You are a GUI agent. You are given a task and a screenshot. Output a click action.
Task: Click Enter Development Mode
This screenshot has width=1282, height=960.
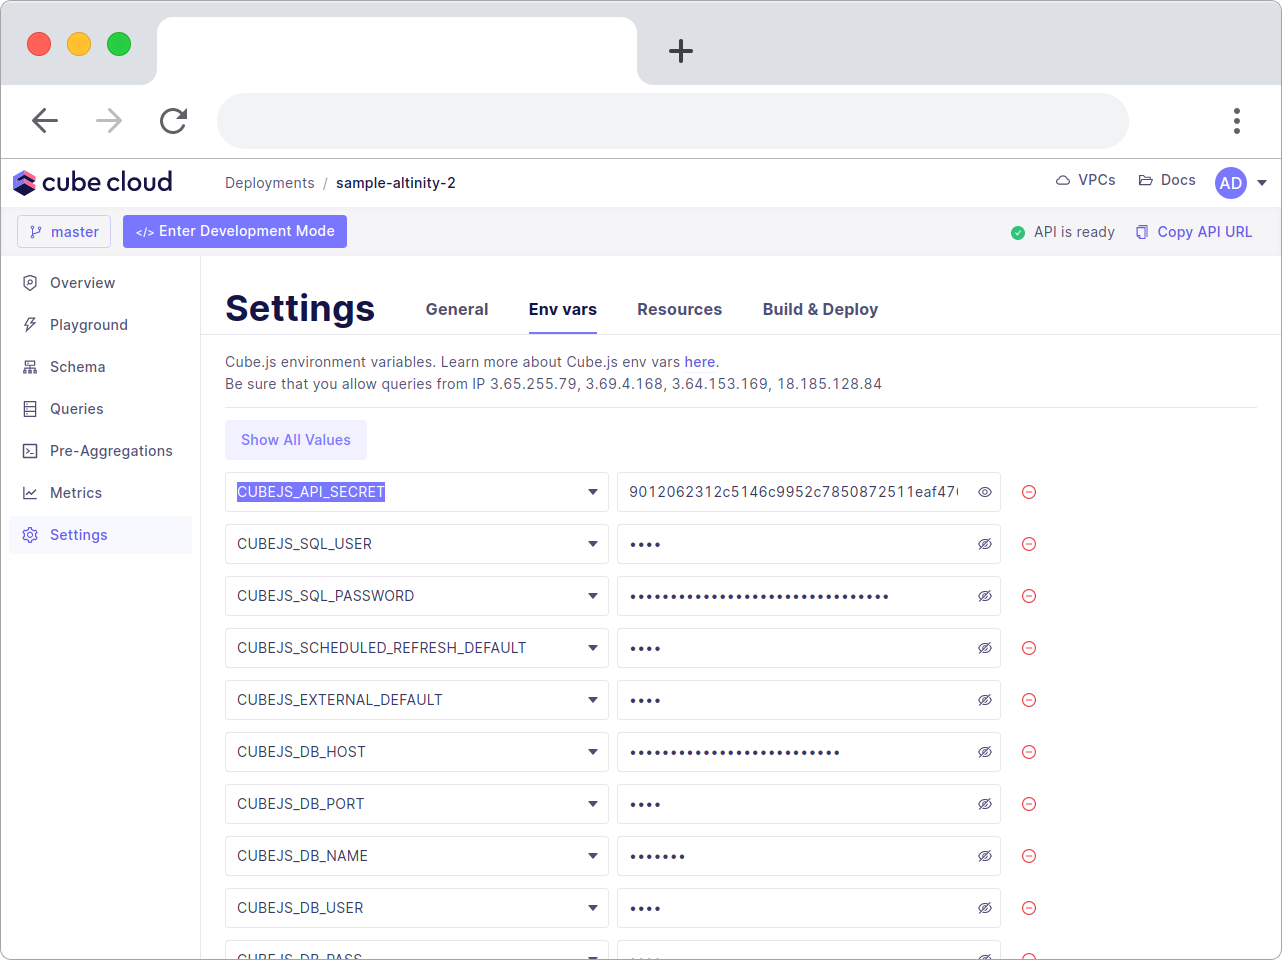(235, 231)
